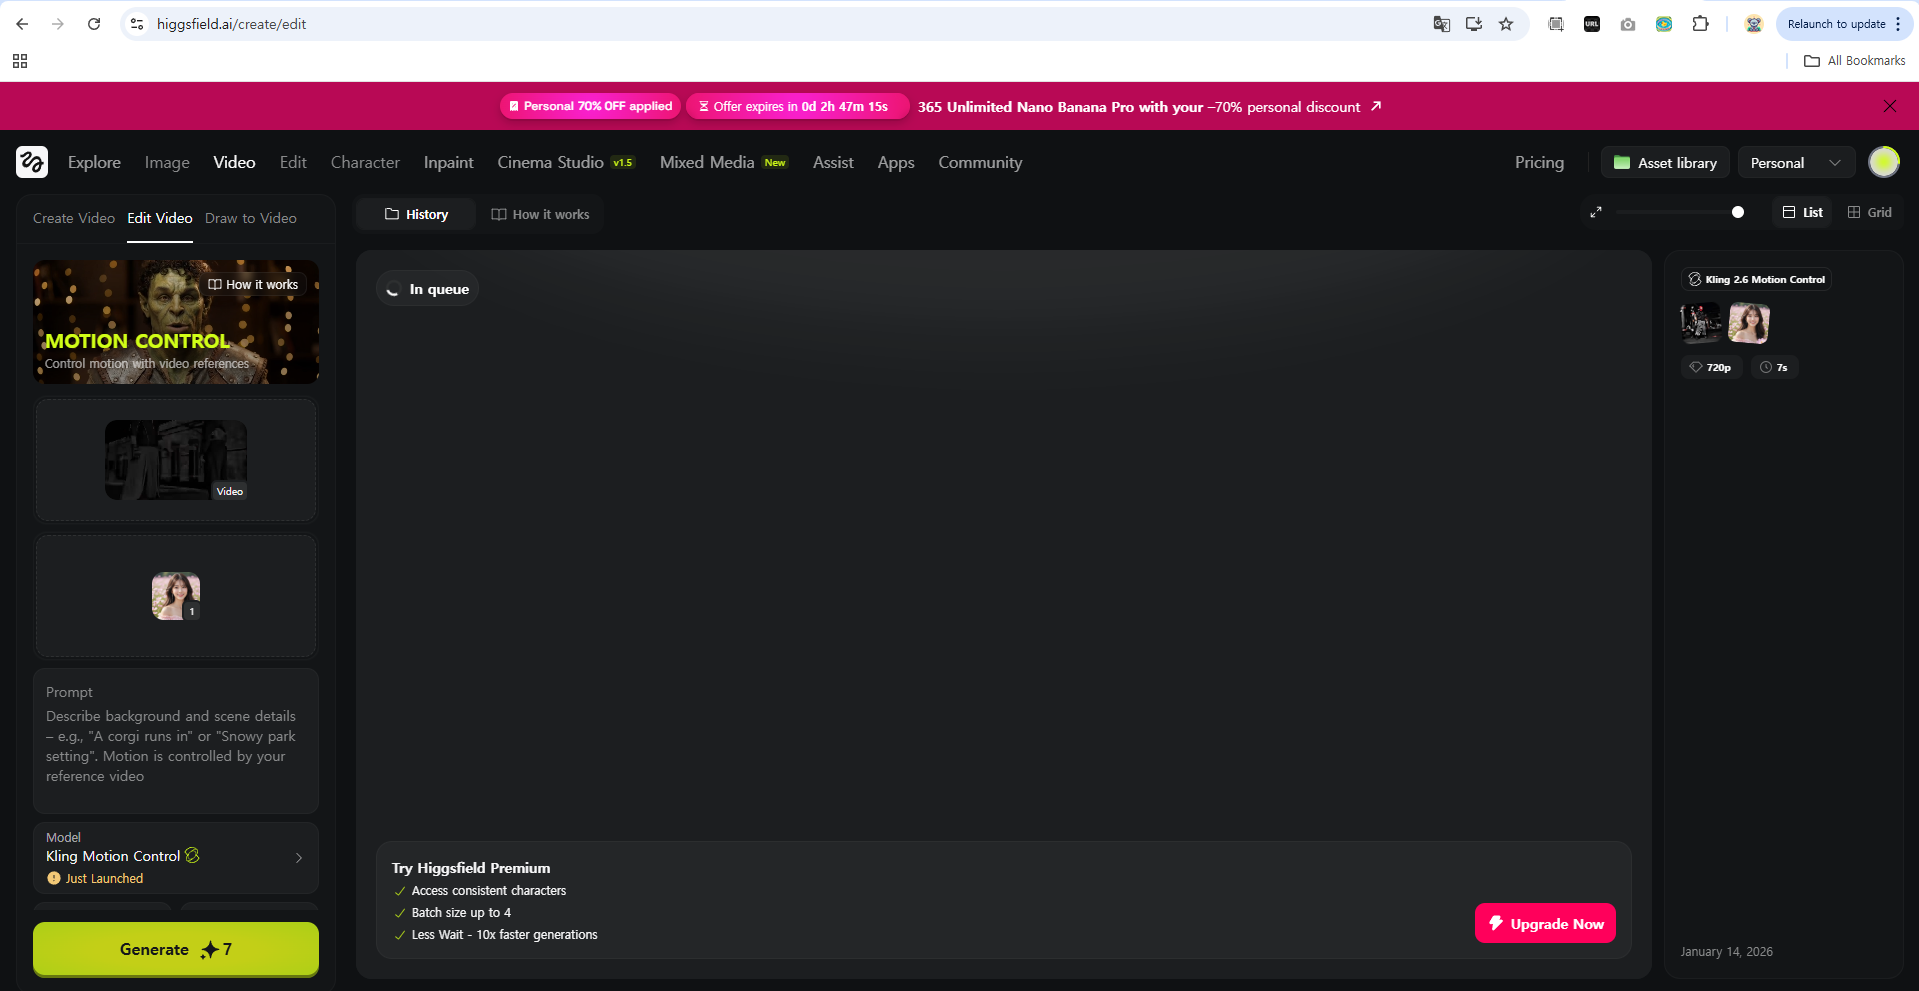The width and height of the screenshot is (1919, 991).
Task: Switch to List view
Action: click(1802, 212)
